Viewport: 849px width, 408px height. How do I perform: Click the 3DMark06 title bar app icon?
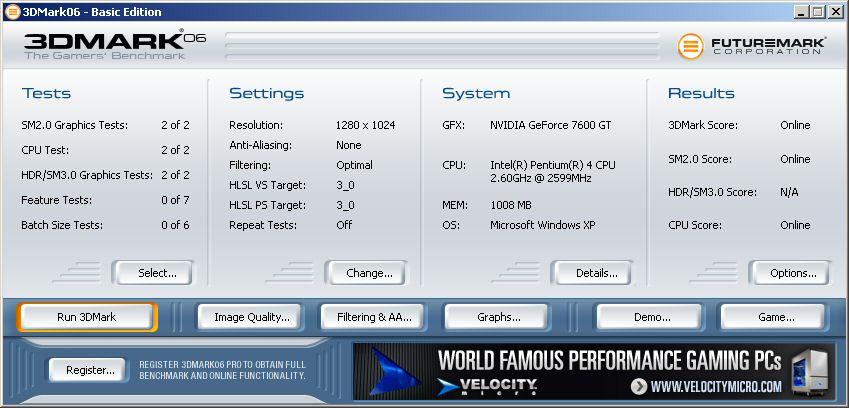[12, 11]
